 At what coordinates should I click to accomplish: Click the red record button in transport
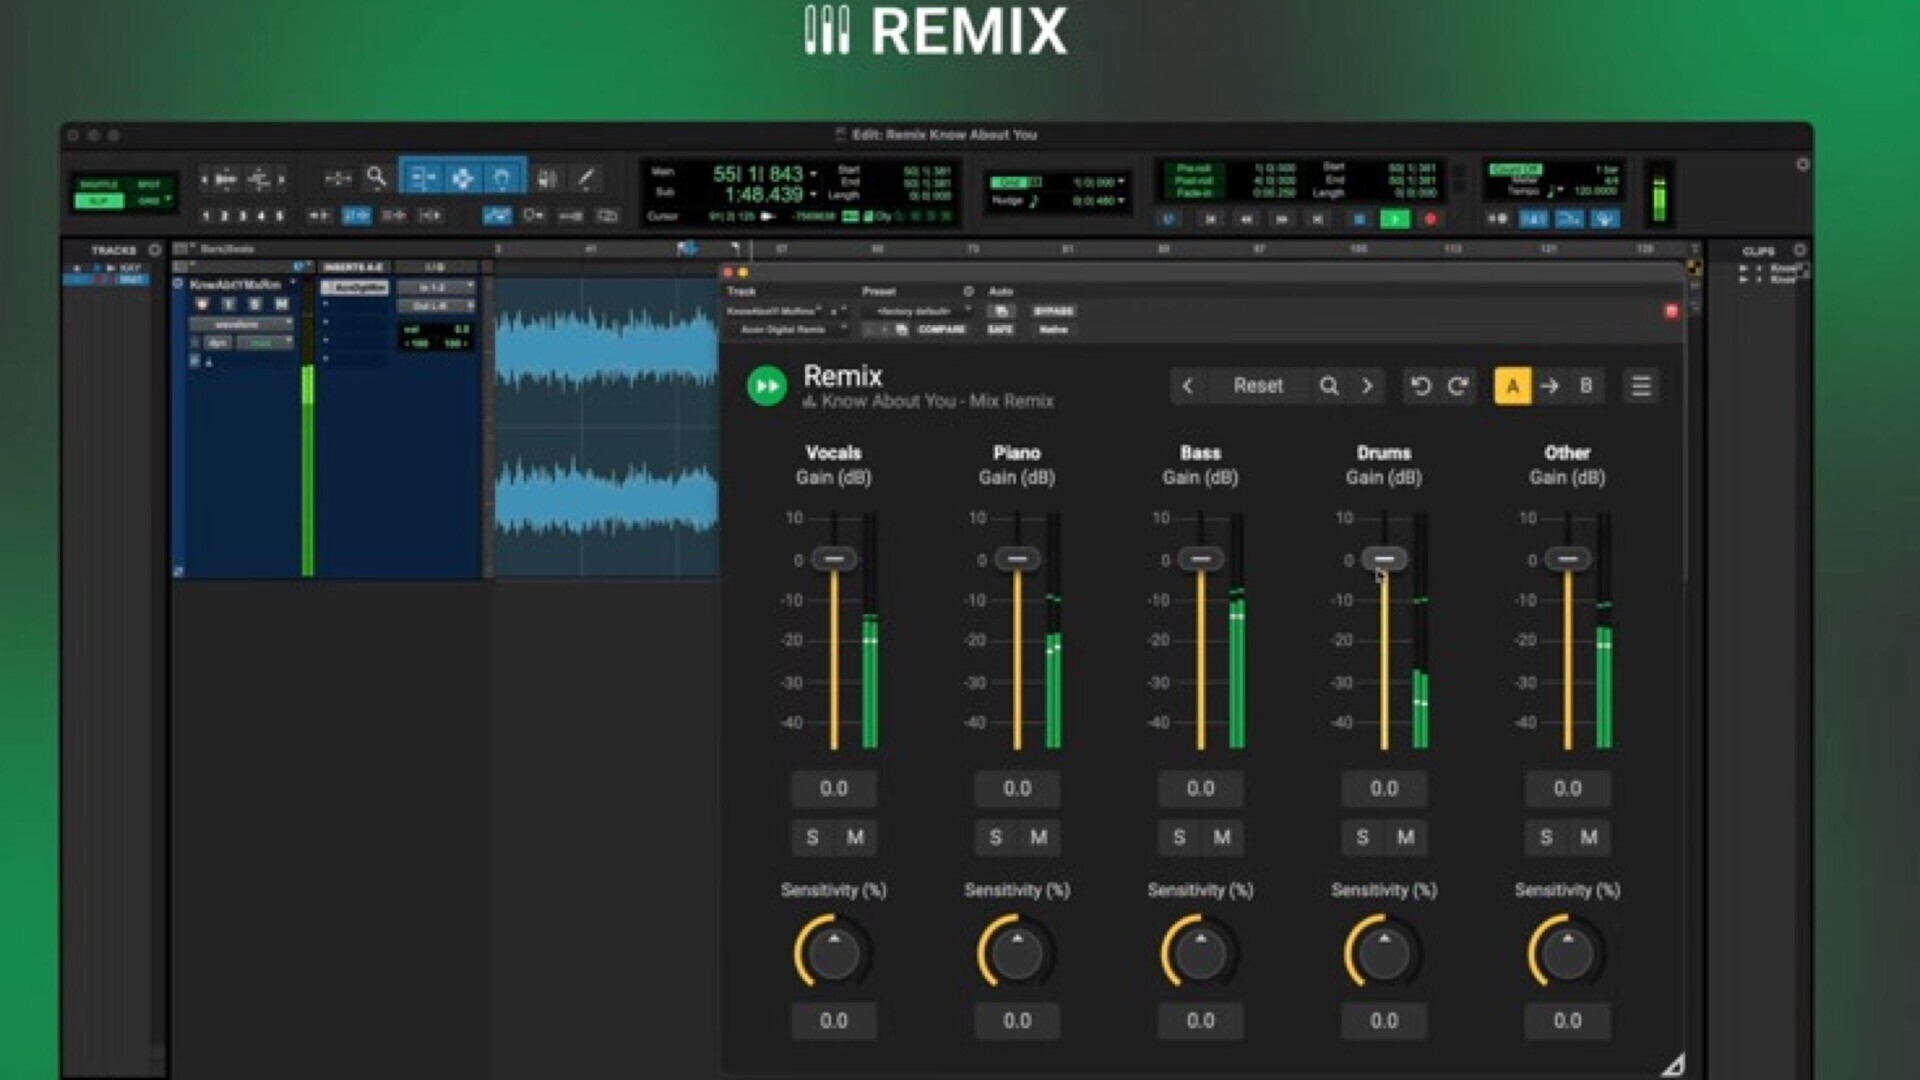click(1431, 218)
